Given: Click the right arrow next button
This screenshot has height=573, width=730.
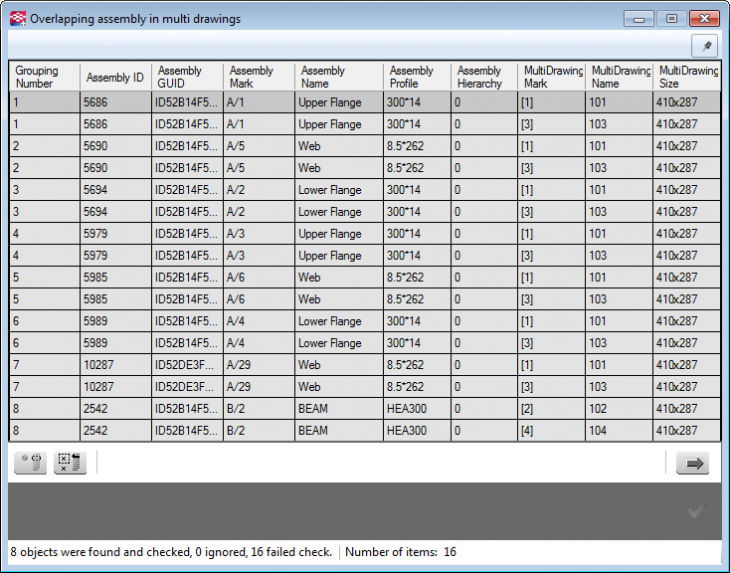Looking at the screenshot, I should point(692,463).
